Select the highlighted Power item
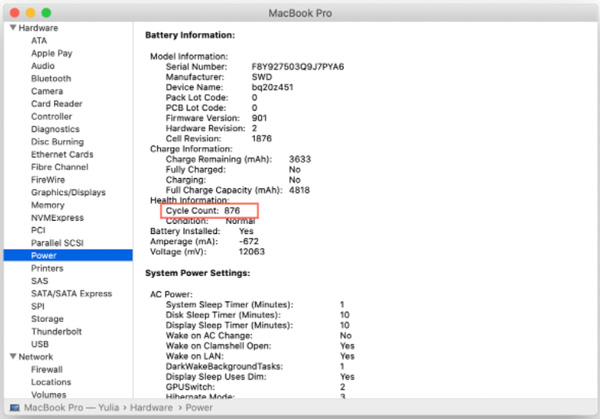 tap(68, 255)
